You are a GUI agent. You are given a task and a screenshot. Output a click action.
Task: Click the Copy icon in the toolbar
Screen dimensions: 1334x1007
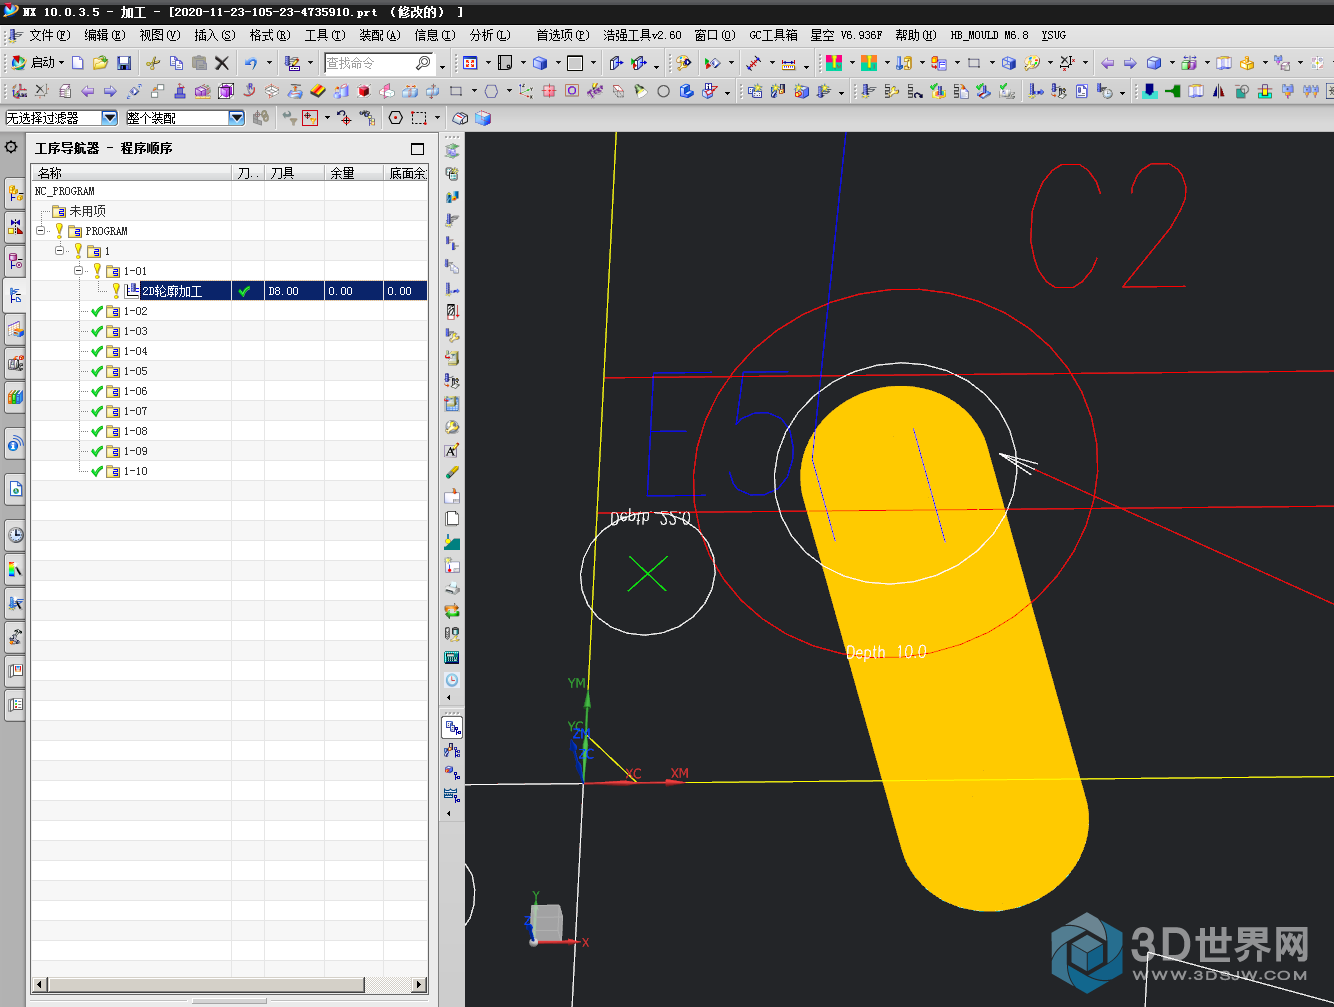pyautogui.click(x=176, y=63)
